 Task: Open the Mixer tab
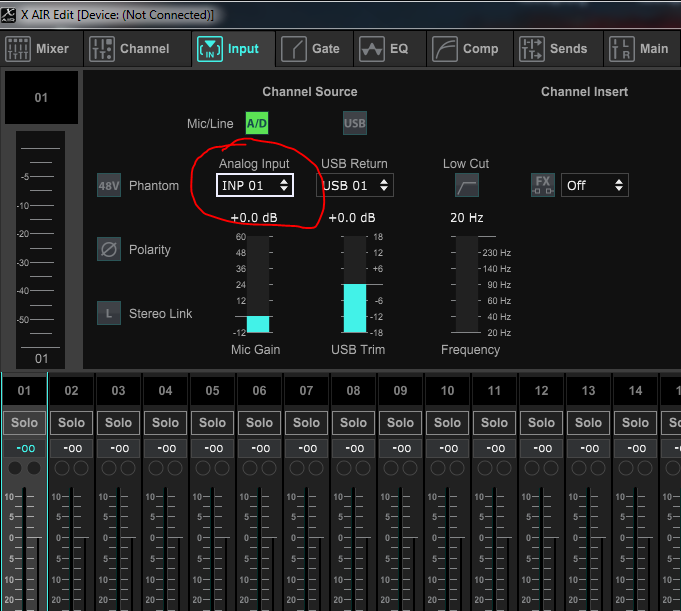pyautogui.click(x=41, y=49)
